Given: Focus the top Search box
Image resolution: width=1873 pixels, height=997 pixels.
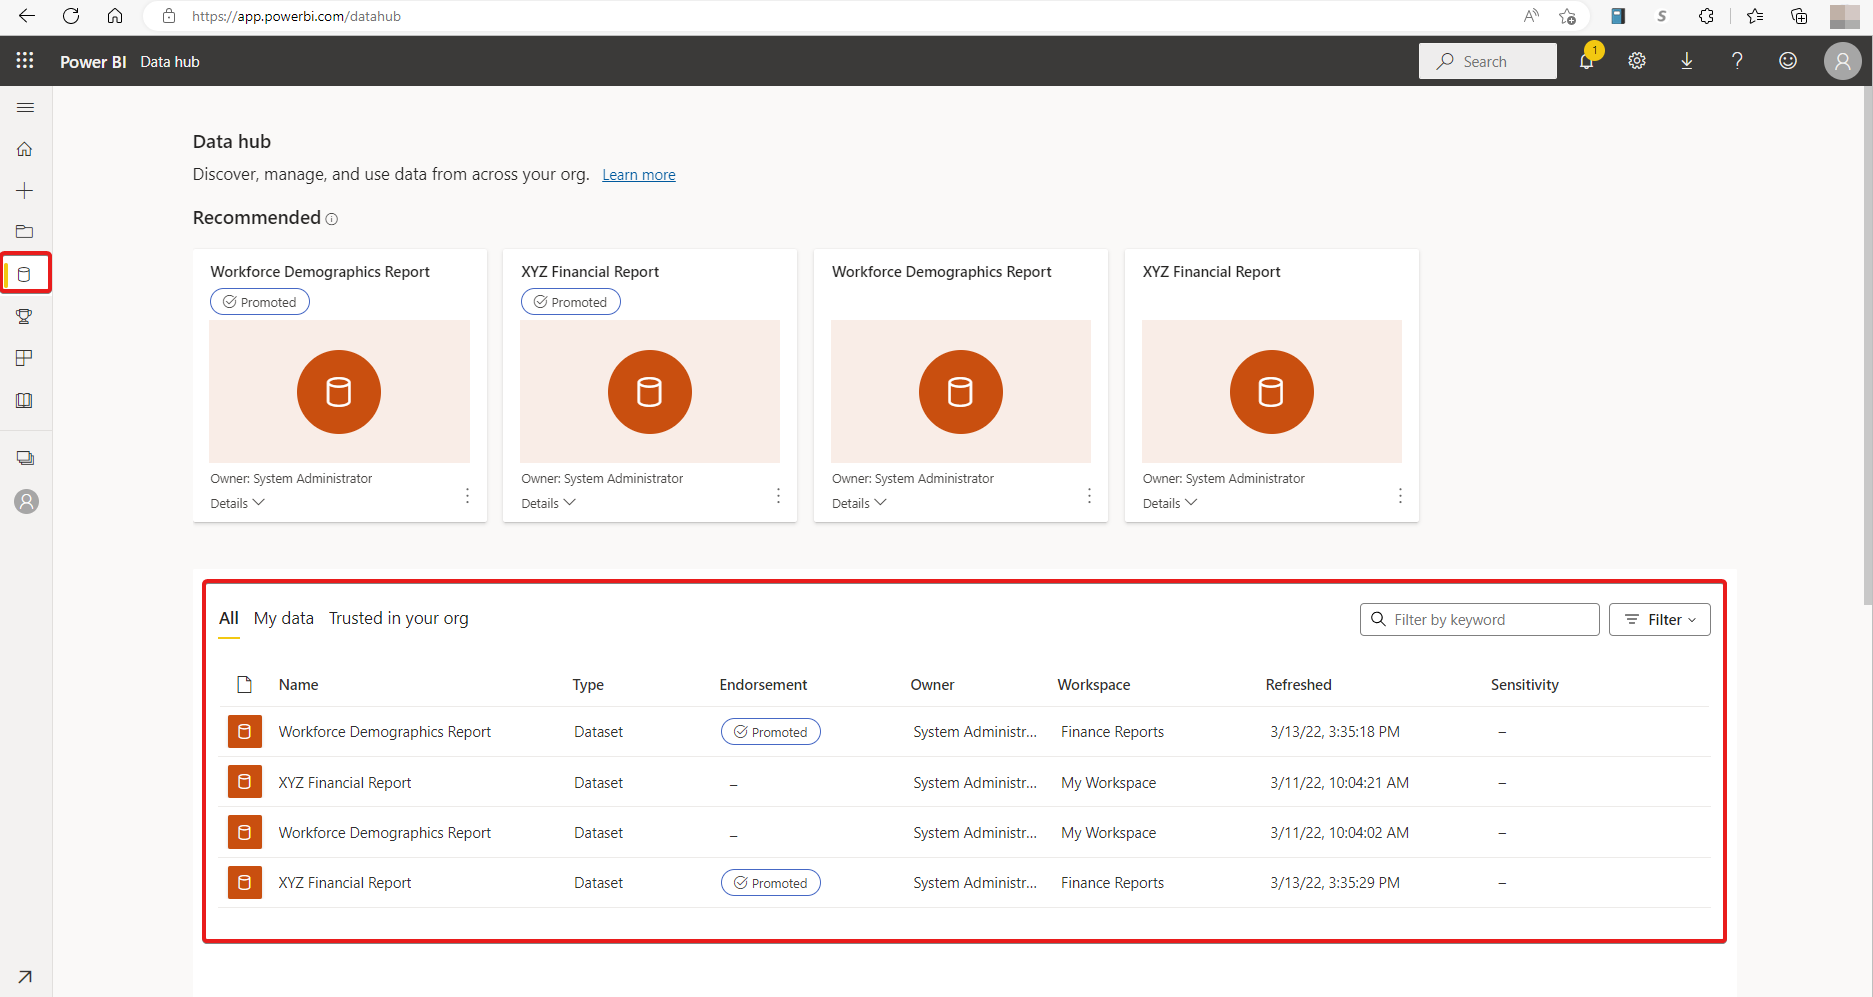Looking at the screenshot, I should [1487, 61].
